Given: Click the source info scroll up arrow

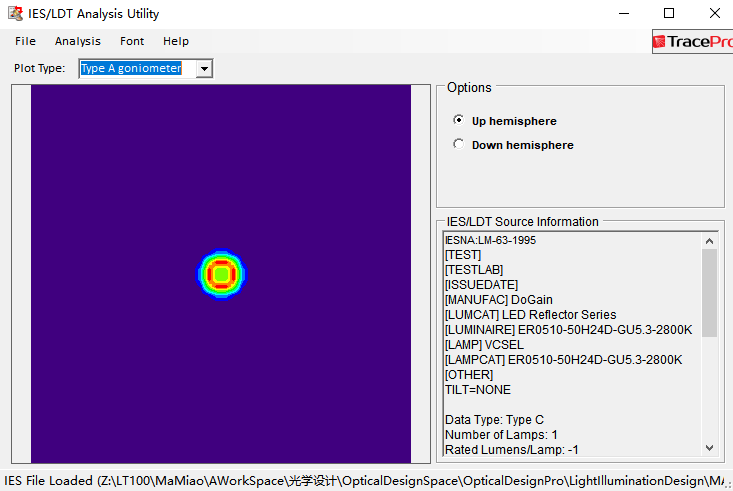Looking at the screenshot, I should [709, 241].
